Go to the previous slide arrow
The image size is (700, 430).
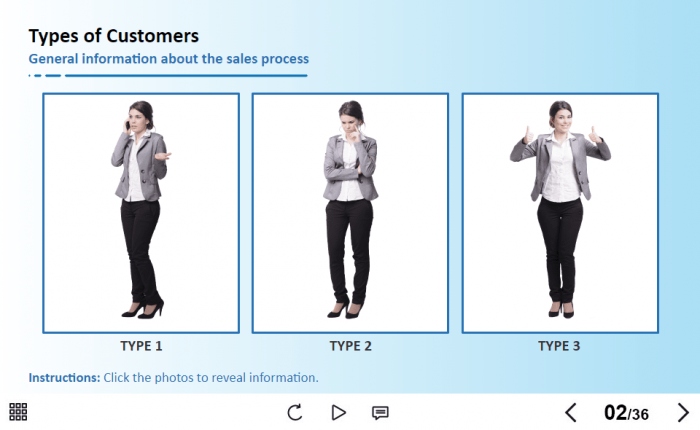pyautogui.click(x=571, y=412)
